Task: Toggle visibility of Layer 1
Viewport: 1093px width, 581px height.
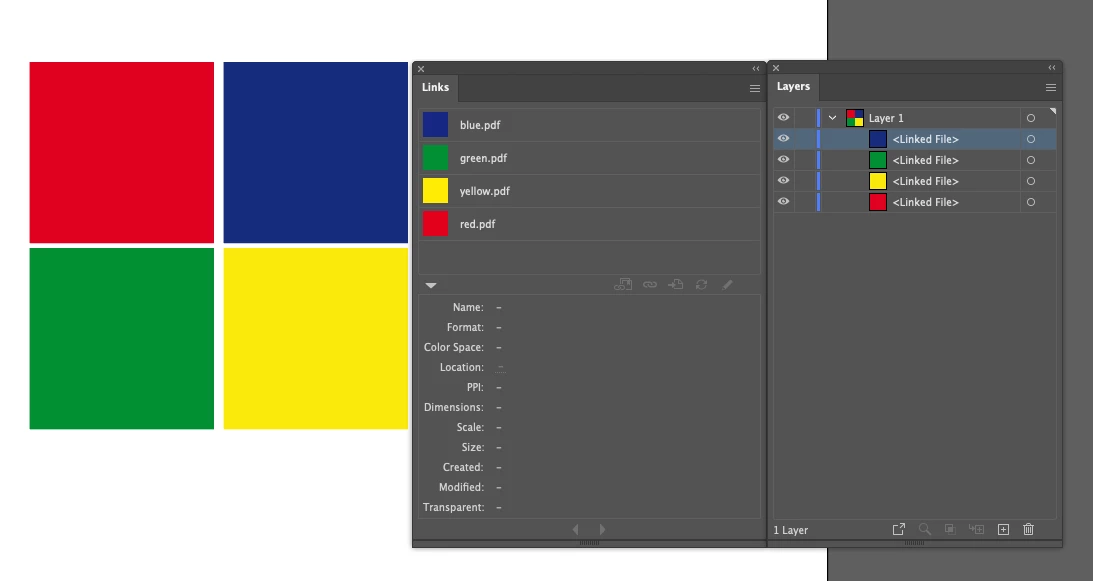Action: tap(784, 118)
